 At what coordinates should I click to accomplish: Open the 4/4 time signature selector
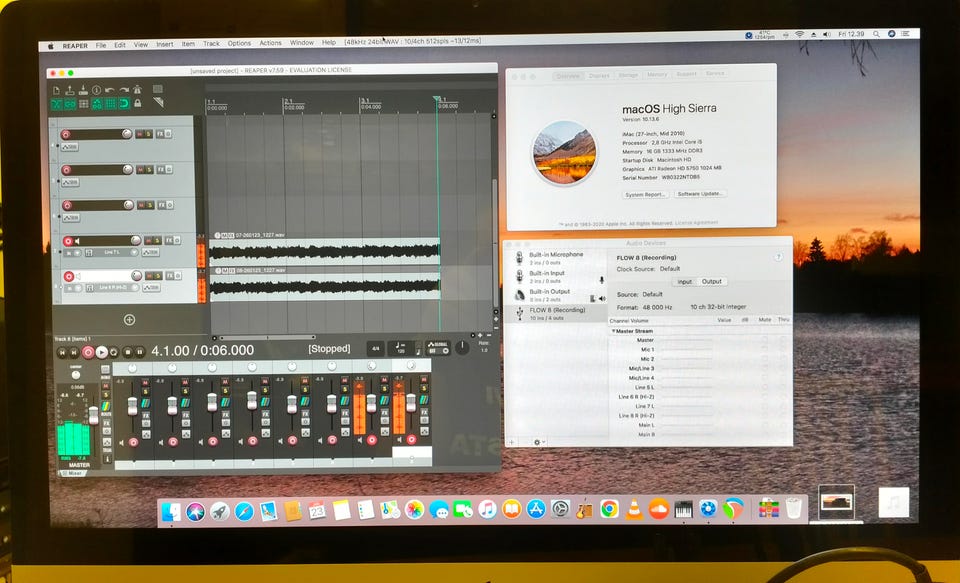click(x=375, y=348)
